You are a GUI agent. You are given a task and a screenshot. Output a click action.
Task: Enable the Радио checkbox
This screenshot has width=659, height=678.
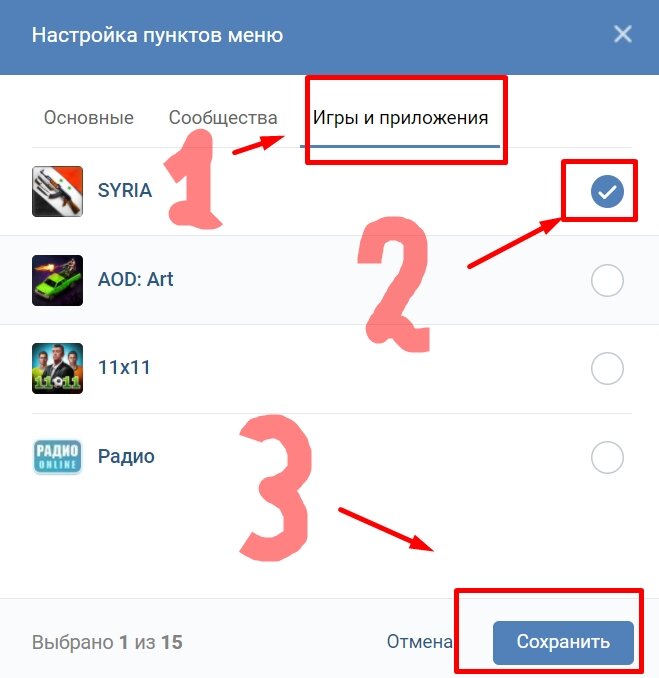(x=607, y=457)
